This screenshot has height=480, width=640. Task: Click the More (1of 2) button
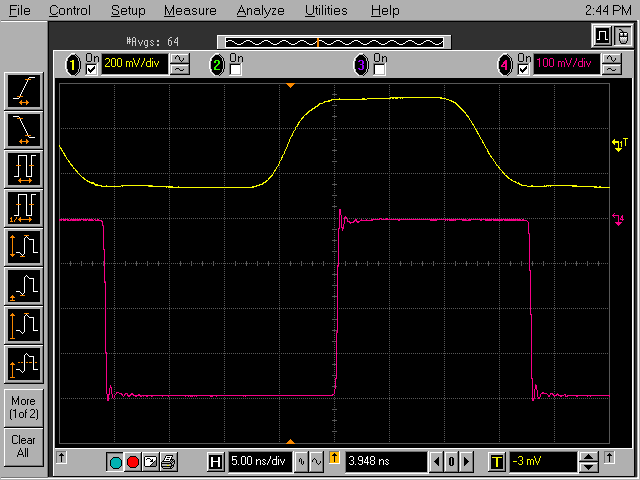pyautogui.click(x=24, y=408)
